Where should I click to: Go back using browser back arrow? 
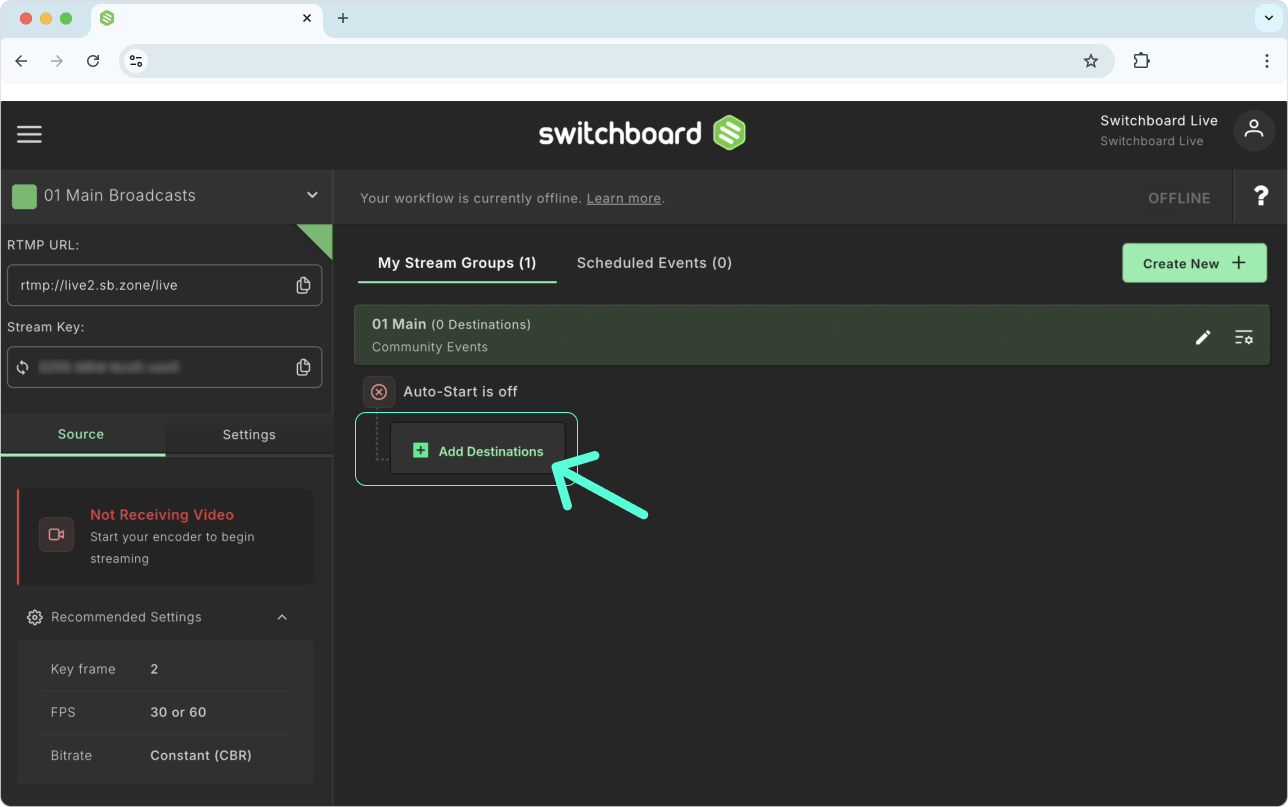[x=21, y=61]
